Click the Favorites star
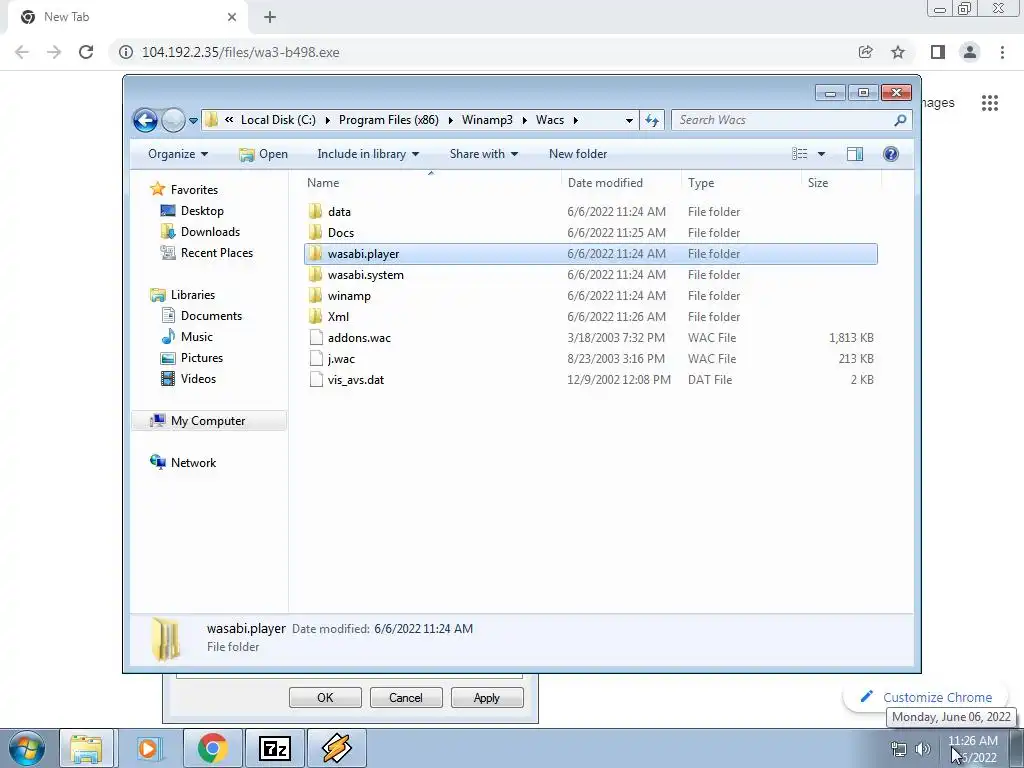This screenshot has height=768, width=1024. coord(157,189)
